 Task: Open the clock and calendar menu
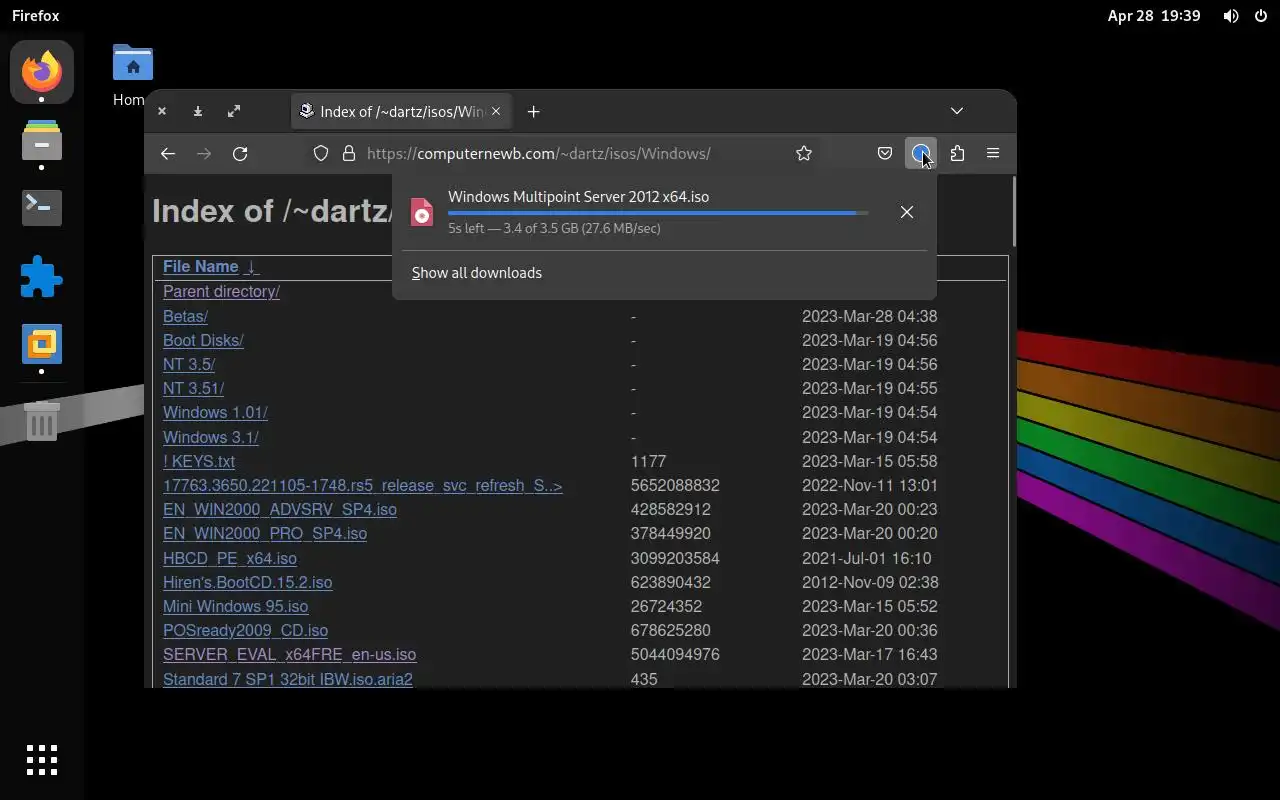click(1154, 16)
